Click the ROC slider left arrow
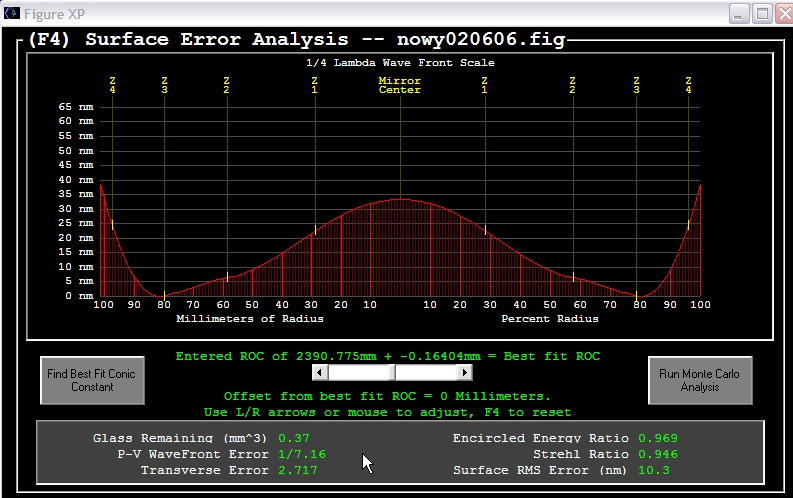 tap(320, 373)
